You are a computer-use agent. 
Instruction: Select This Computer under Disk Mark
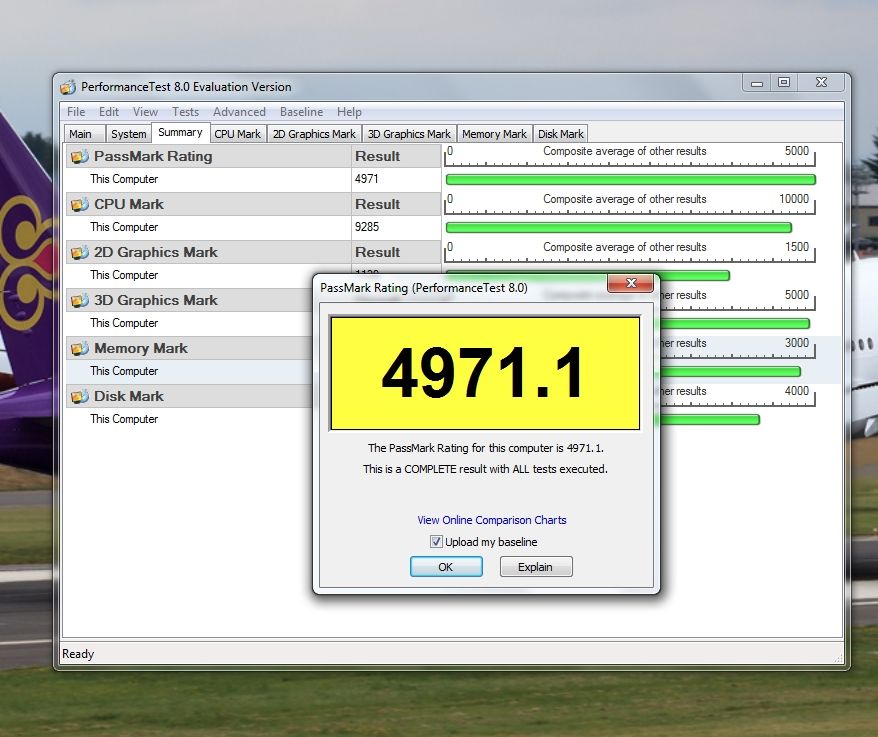click(x=124, y=419)
